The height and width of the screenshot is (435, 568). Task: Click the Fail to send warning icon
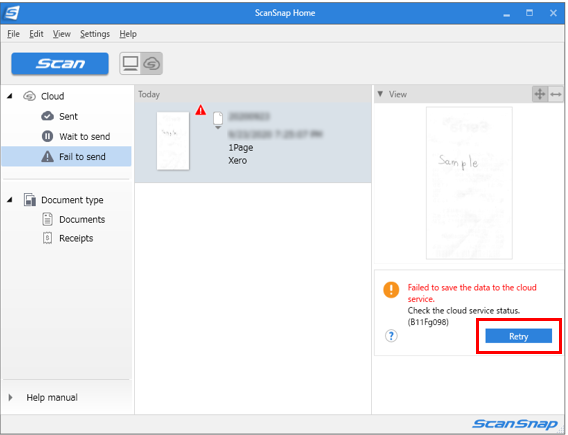(47, 156)
